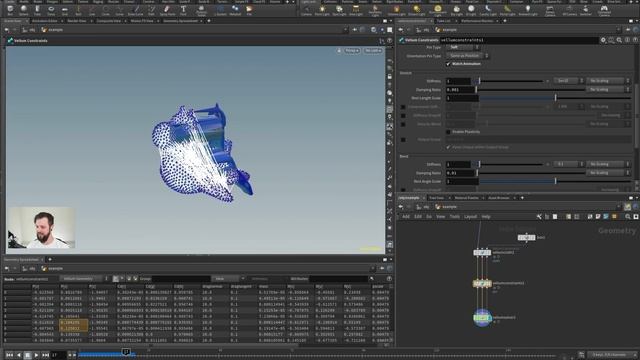Select the Sphere shelf tool
This screenshot has width=640, height=360.
[x=24, y=10]
